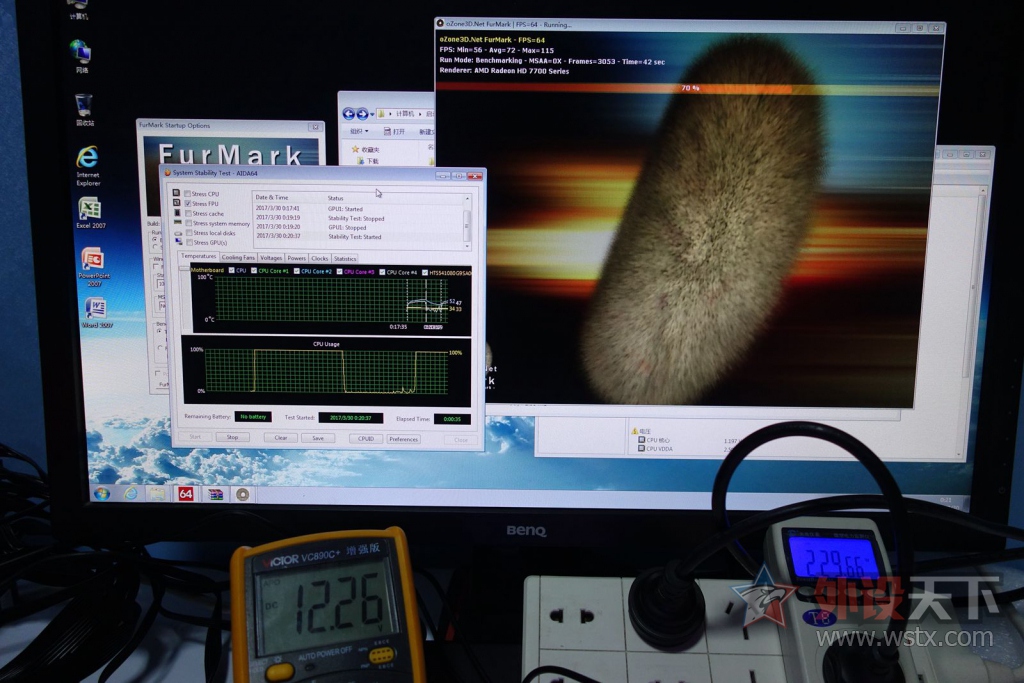Open AIDA64 Preferences button
This screenshot has width=1024, height=683.
[x=404, y=439]
